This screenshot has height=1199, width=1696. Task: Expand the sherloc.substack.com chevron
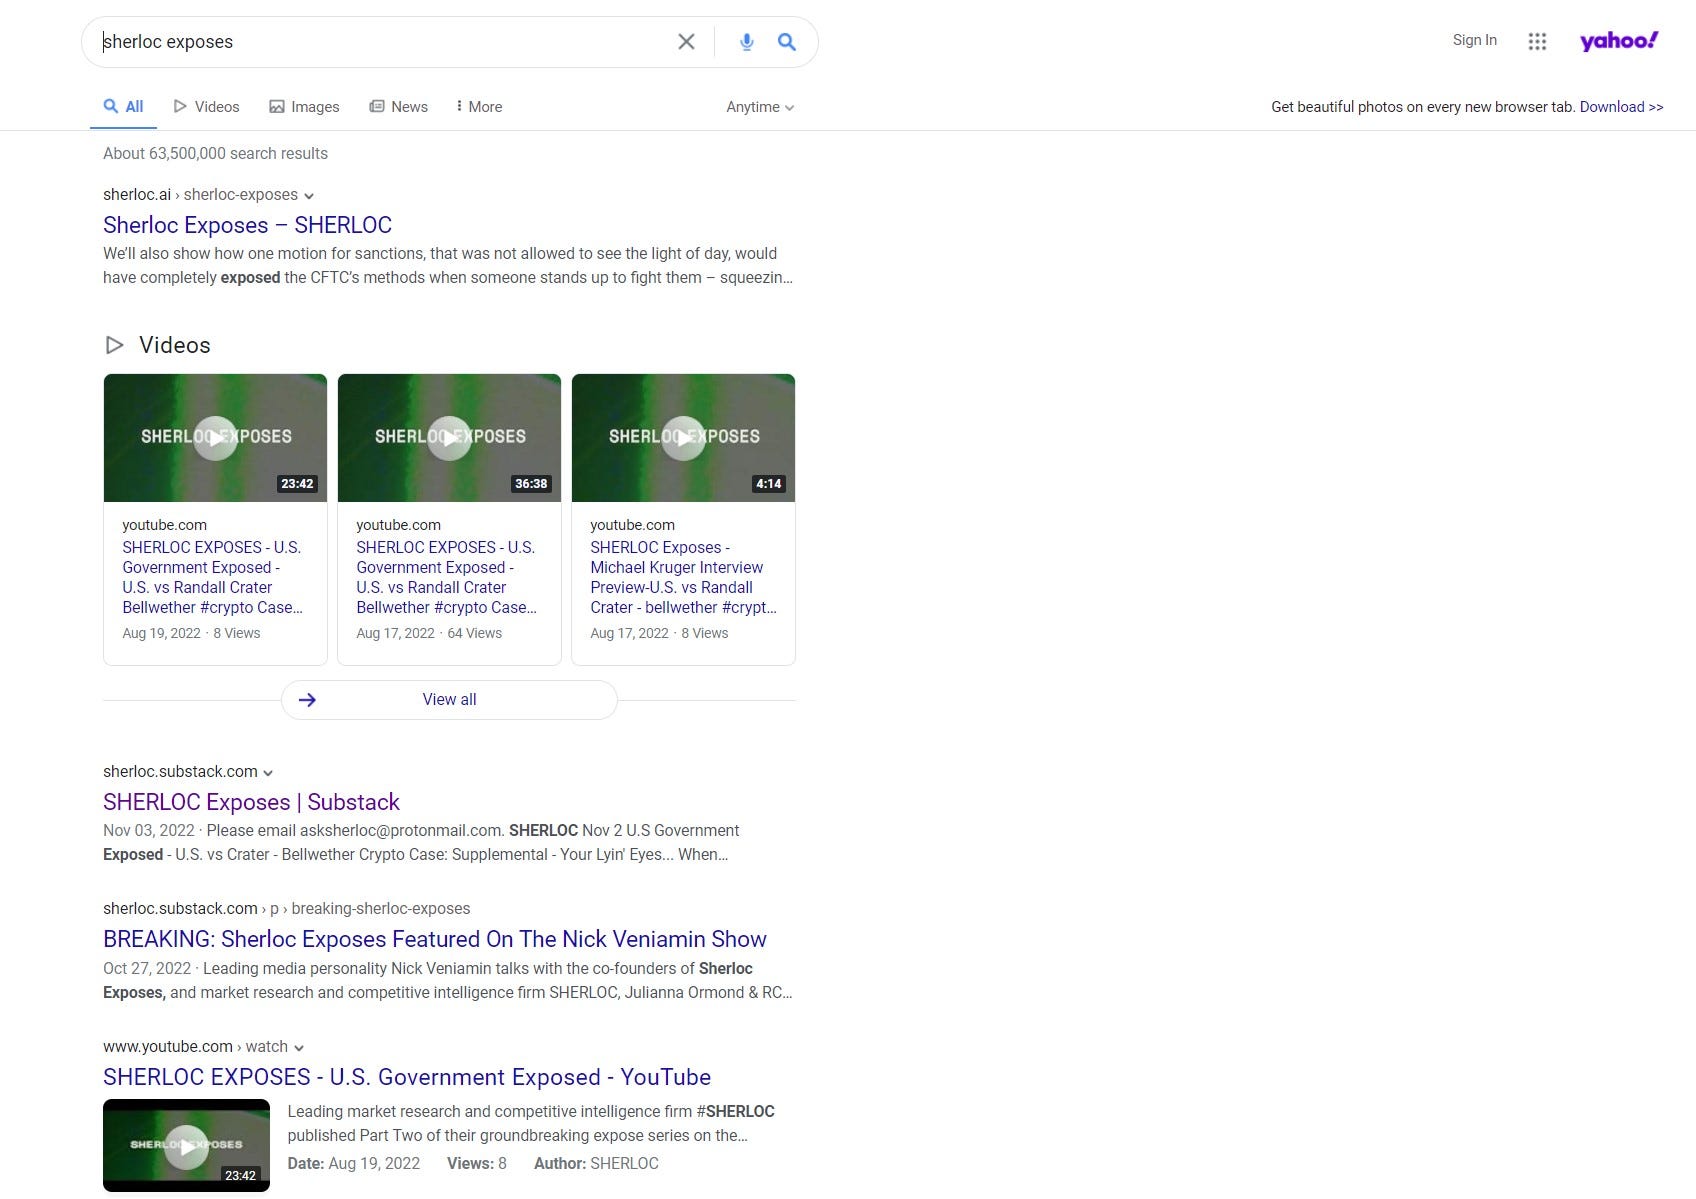click(x=268, y=772)
